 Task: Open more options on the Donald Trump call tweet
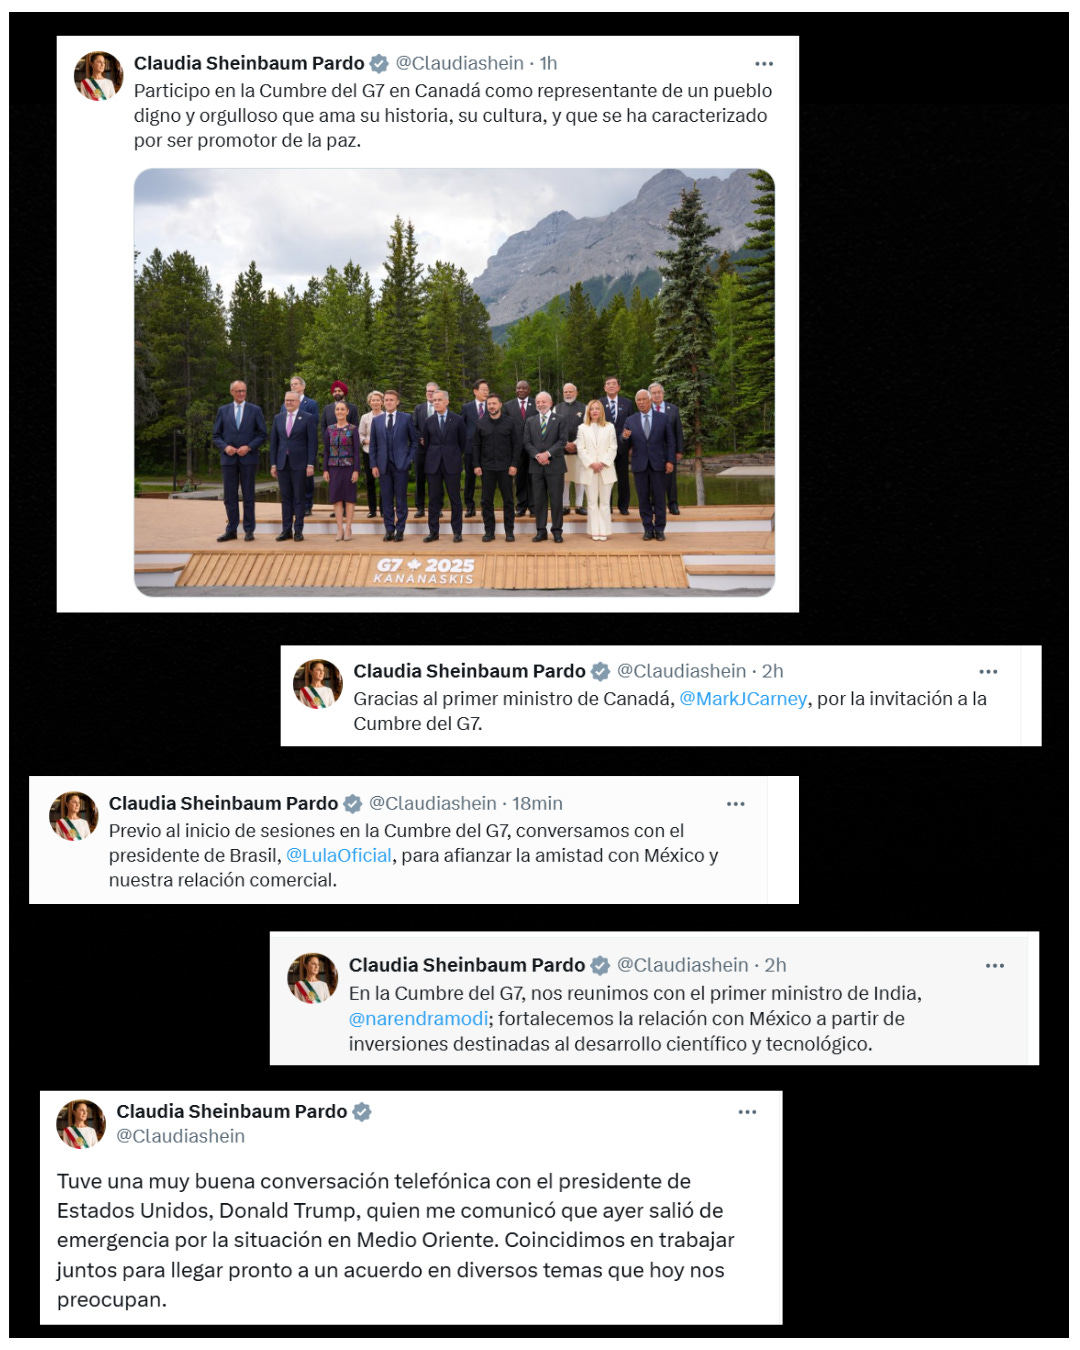point(747,1112)
